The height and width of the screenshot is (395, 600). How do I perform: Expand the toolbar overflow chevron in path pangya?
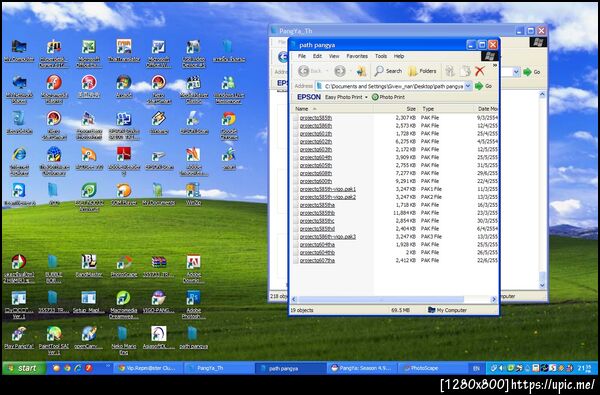point(494,66)
